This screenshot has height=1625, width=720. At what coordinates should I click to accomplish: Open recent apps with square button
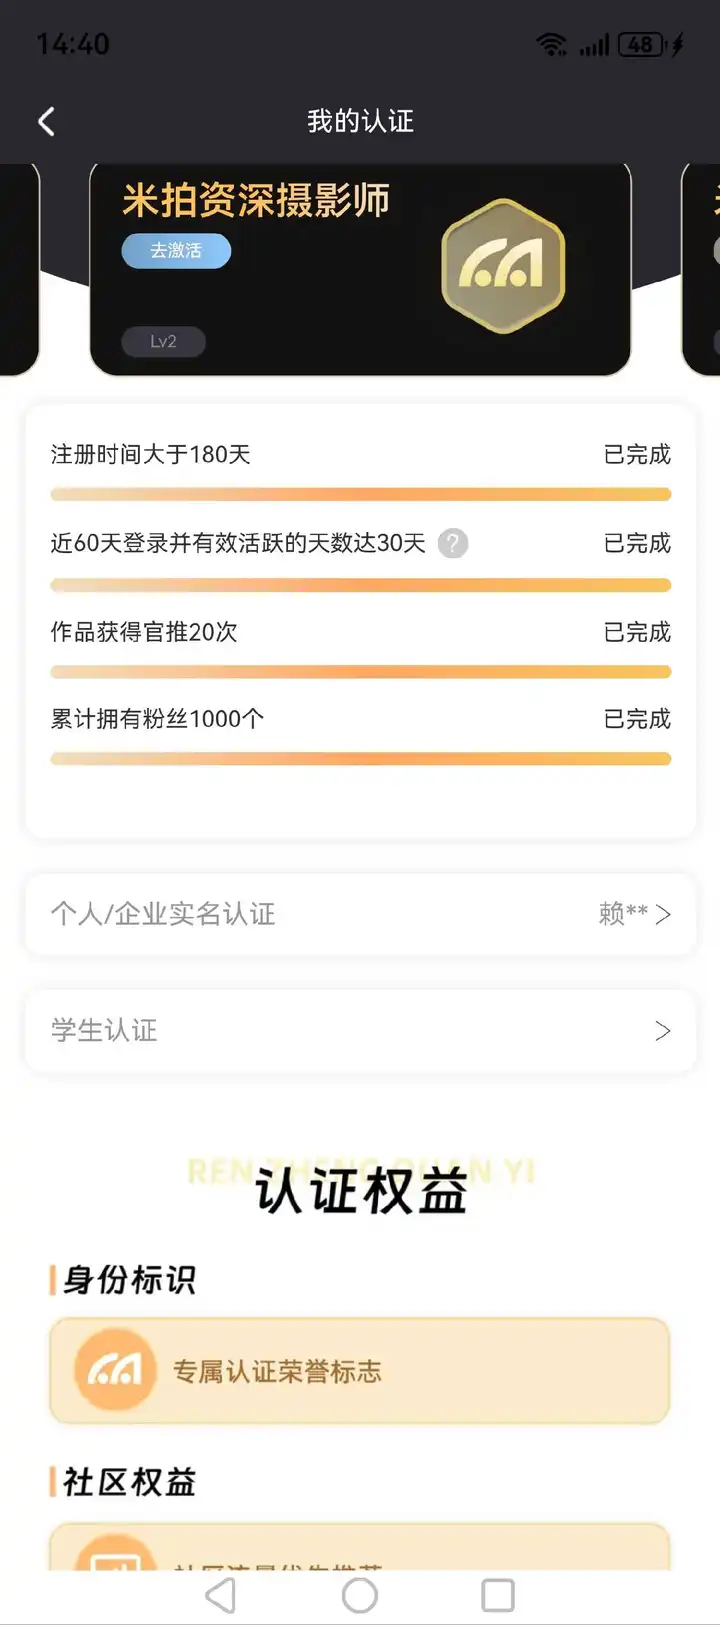tap(497, 1595)
